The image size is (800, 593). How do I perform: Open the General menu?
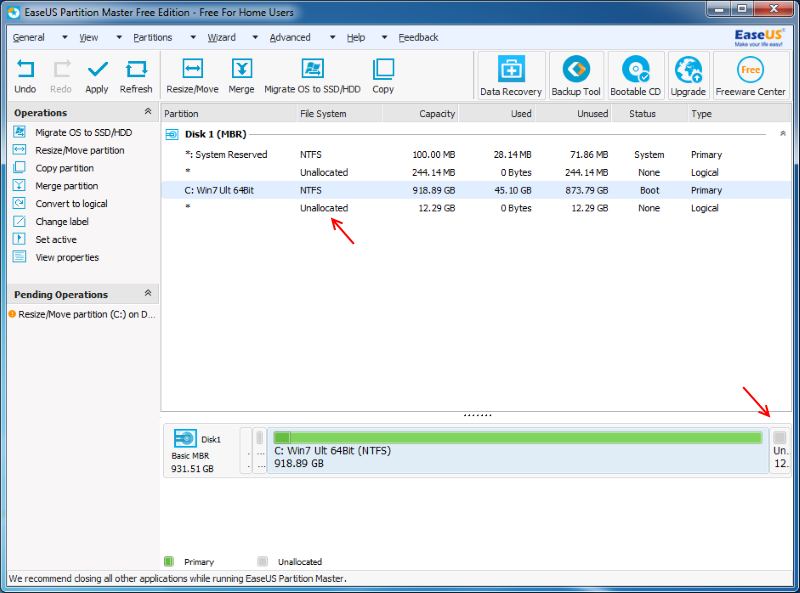pos(29,37)
